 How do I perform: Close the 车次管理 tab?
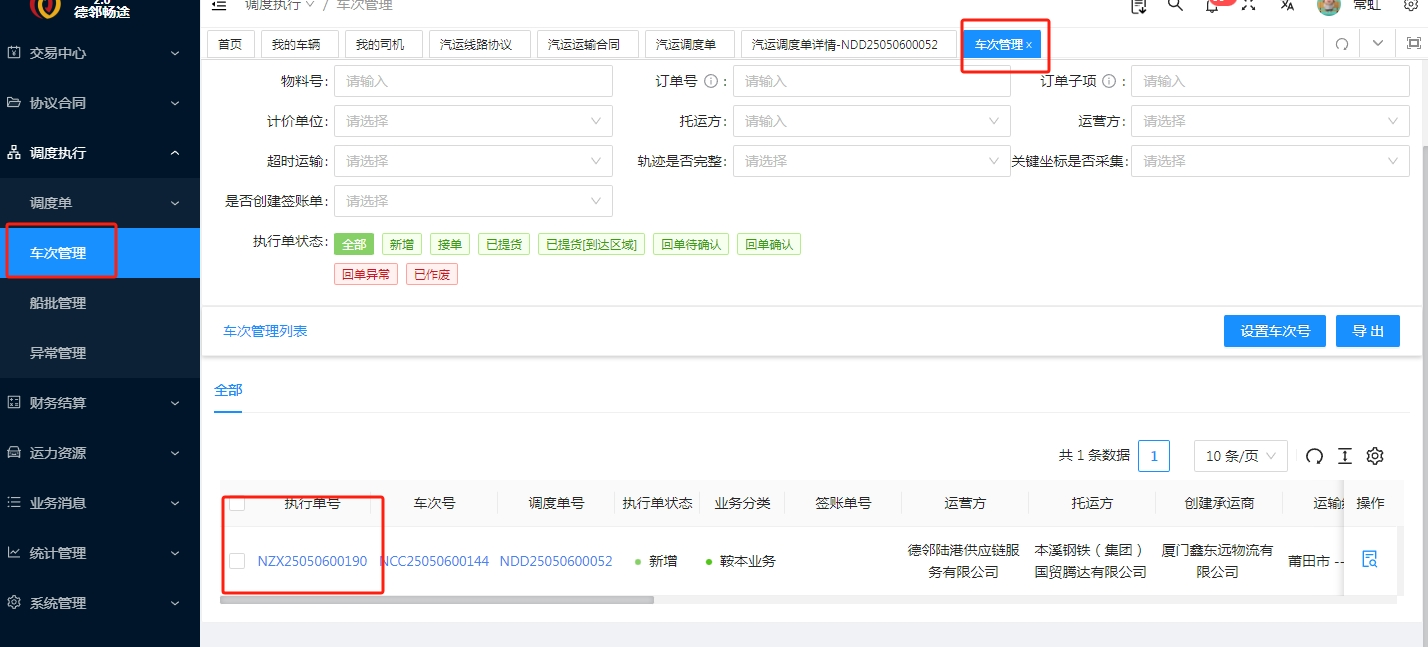click(x=1029, y=45)
